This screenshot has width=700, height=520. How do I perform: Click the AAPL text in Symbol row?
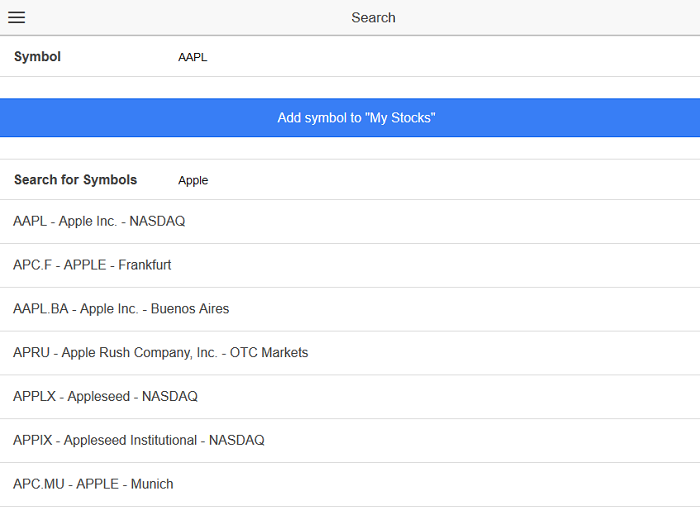pyautogui.click(x=192, y=58)
